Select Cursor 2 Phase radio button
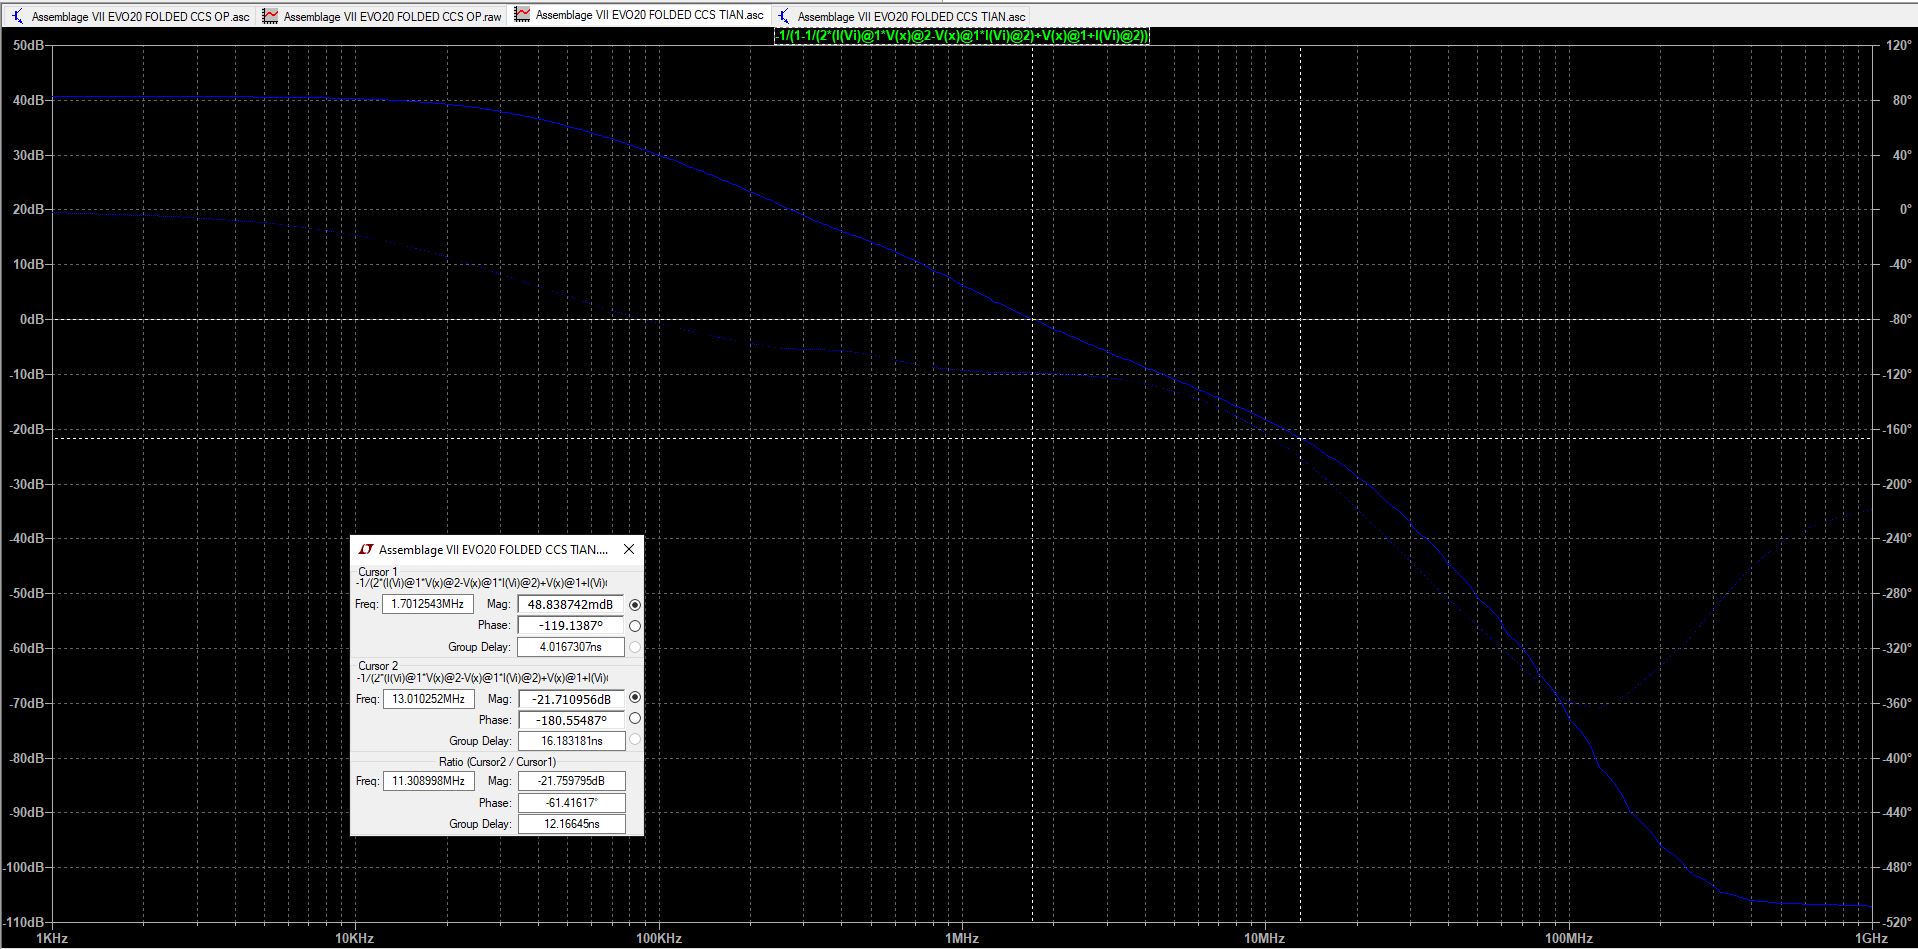This screenshot has width=1918, height=949. (635, 719)
